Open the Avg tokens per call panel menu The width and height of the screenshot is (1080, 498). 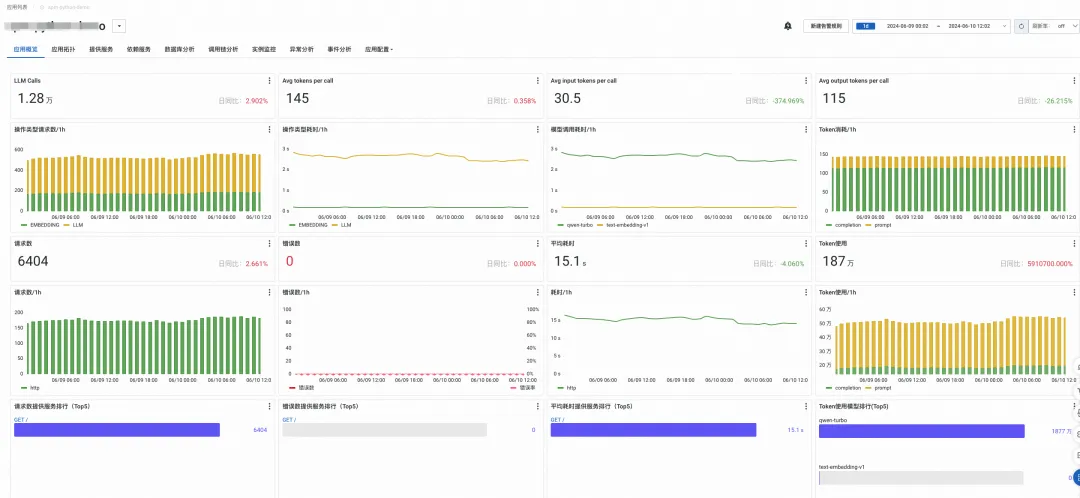tap(538, 81)
